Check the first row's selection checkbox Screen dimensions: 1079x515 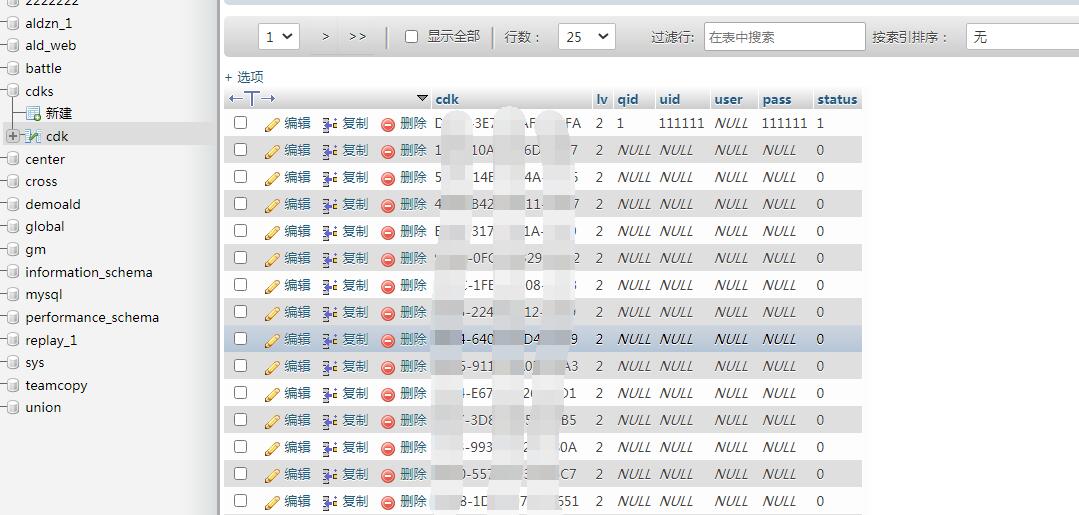pyautogui.click(x=240, y=123)
